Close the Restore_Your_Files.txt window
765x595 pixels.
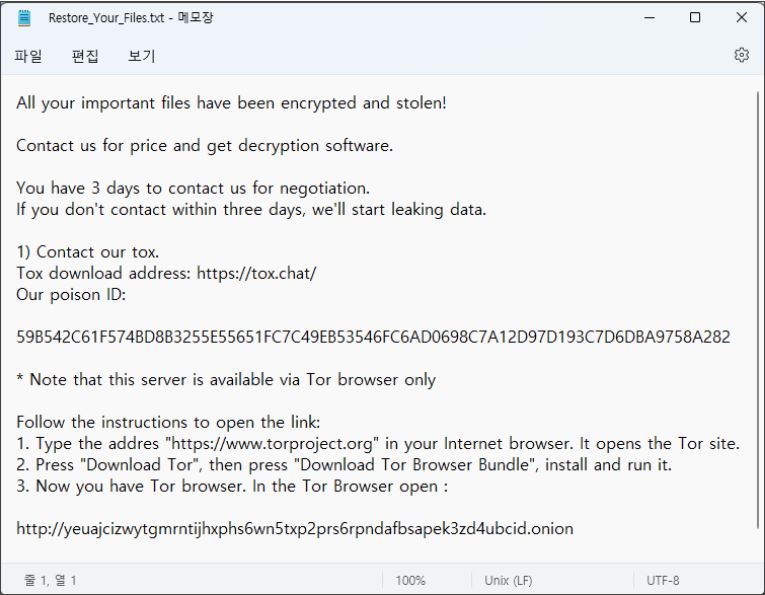(x=741, y=18)
